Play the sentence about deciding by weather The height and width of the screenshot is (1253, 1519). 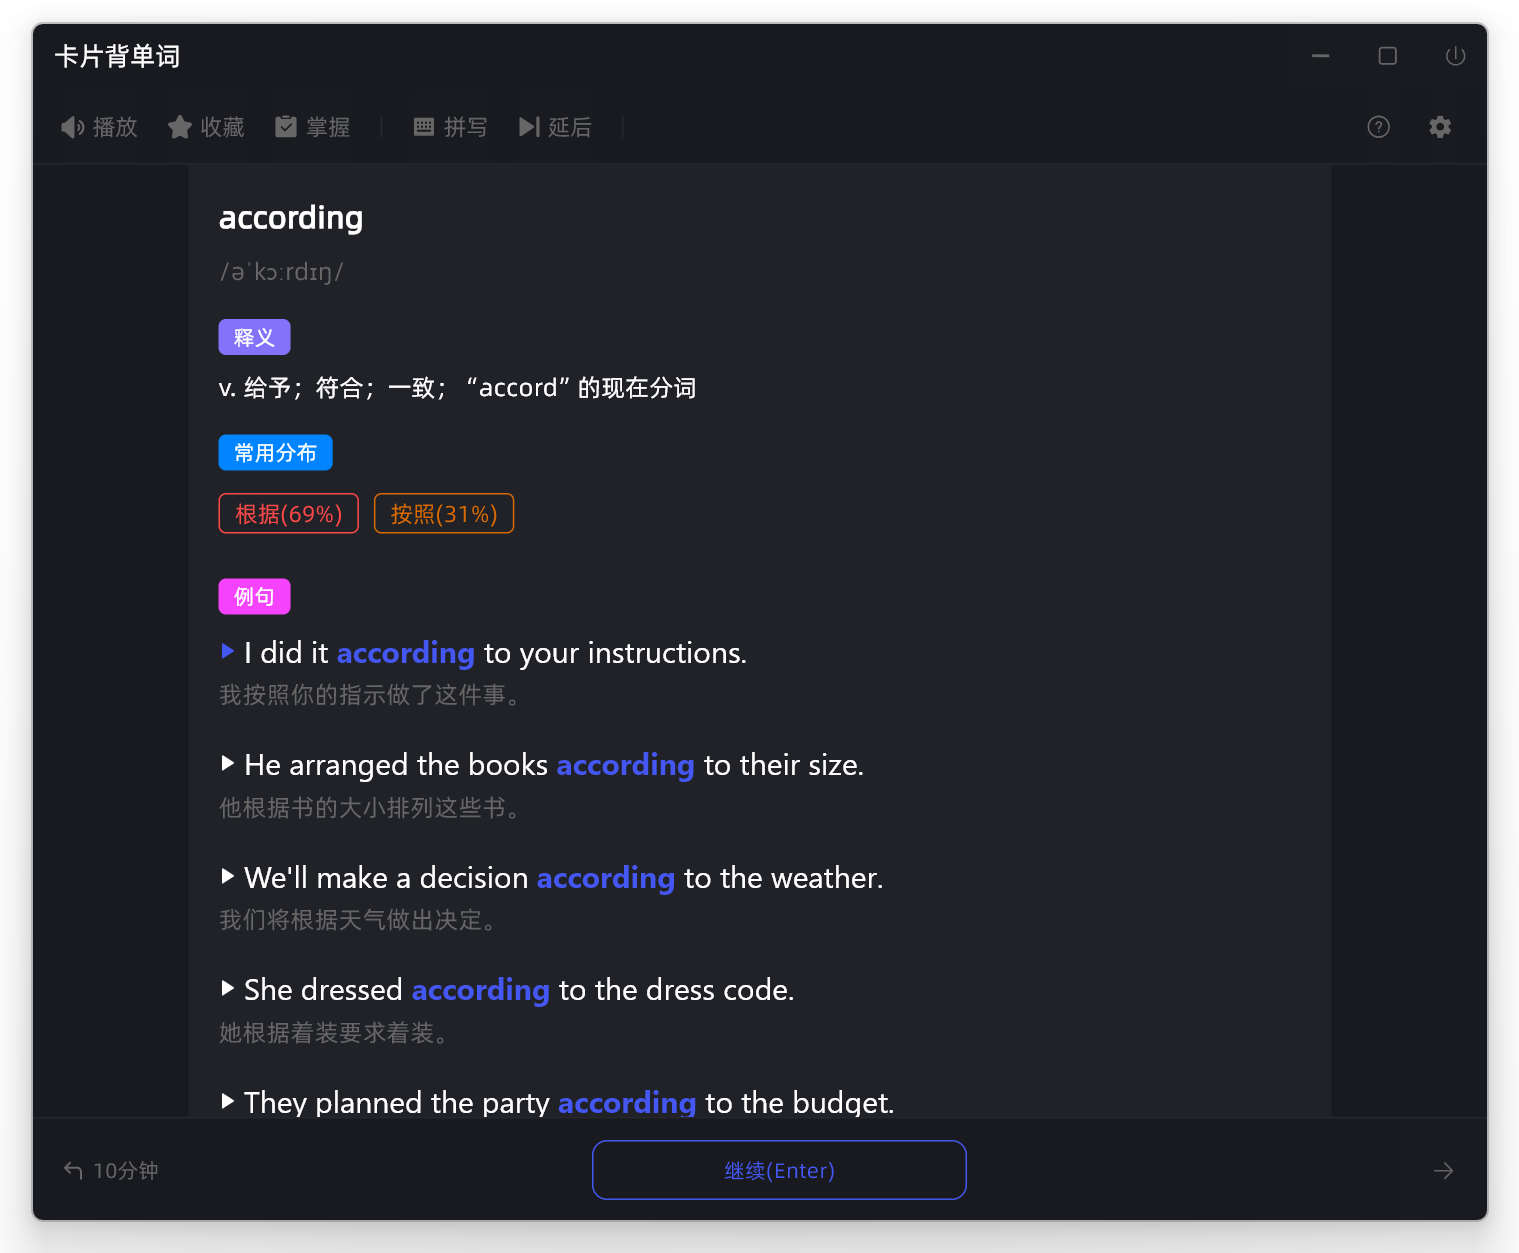point(228,877)
